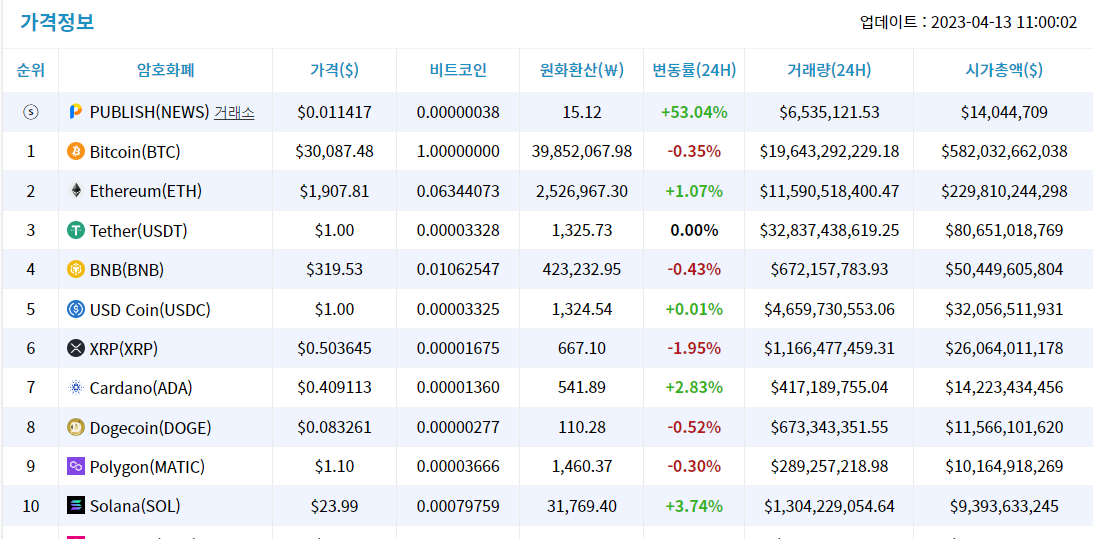Select Polygon price $1.10

coord(335,466)
